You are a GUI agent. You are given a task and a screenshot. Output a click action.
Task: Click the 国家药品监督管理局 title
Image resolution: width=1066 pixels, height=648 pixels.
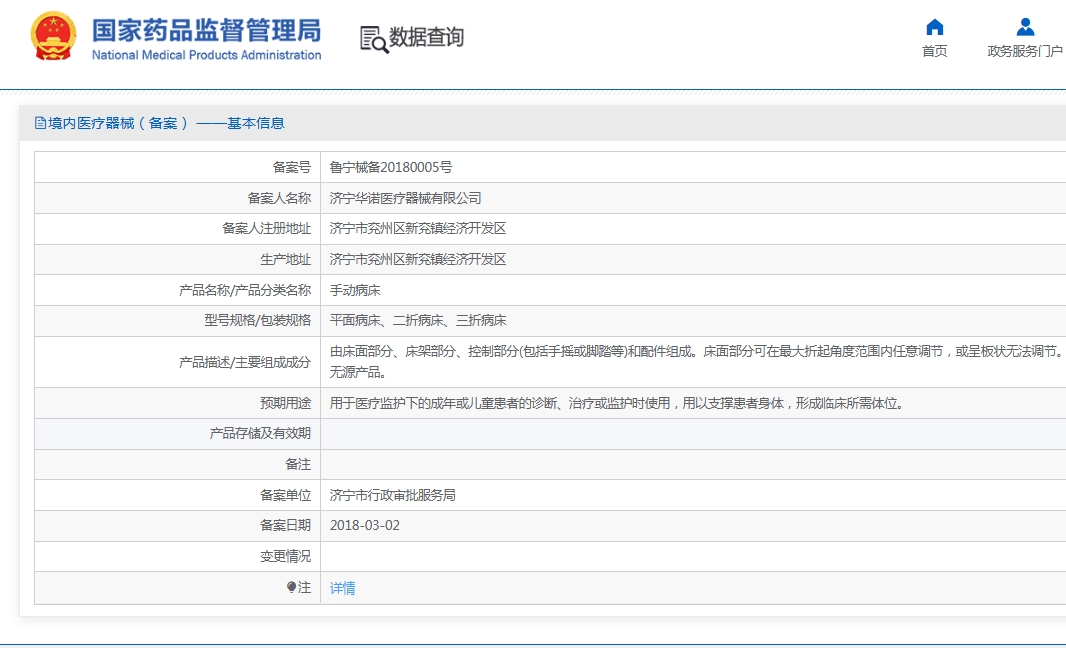pyautogui.click(x=207, y=31)
